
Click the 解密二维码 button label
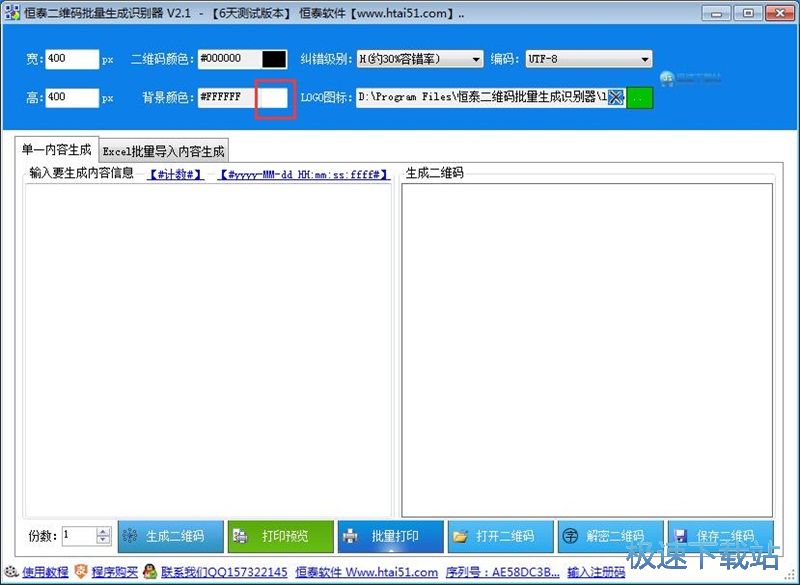coord(615,536)
